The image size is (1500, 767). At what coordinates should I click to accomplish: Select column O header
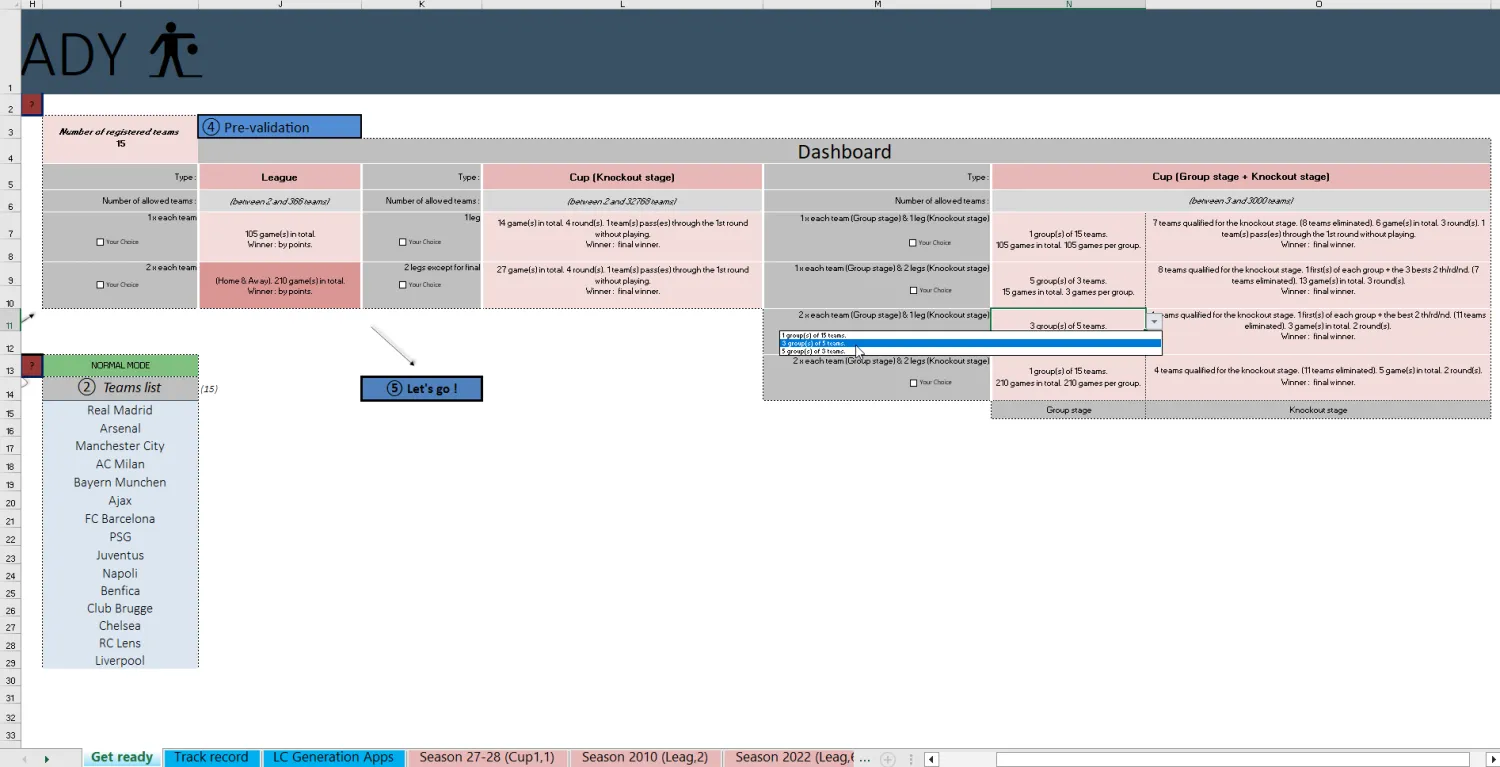tap(1318, 4)
